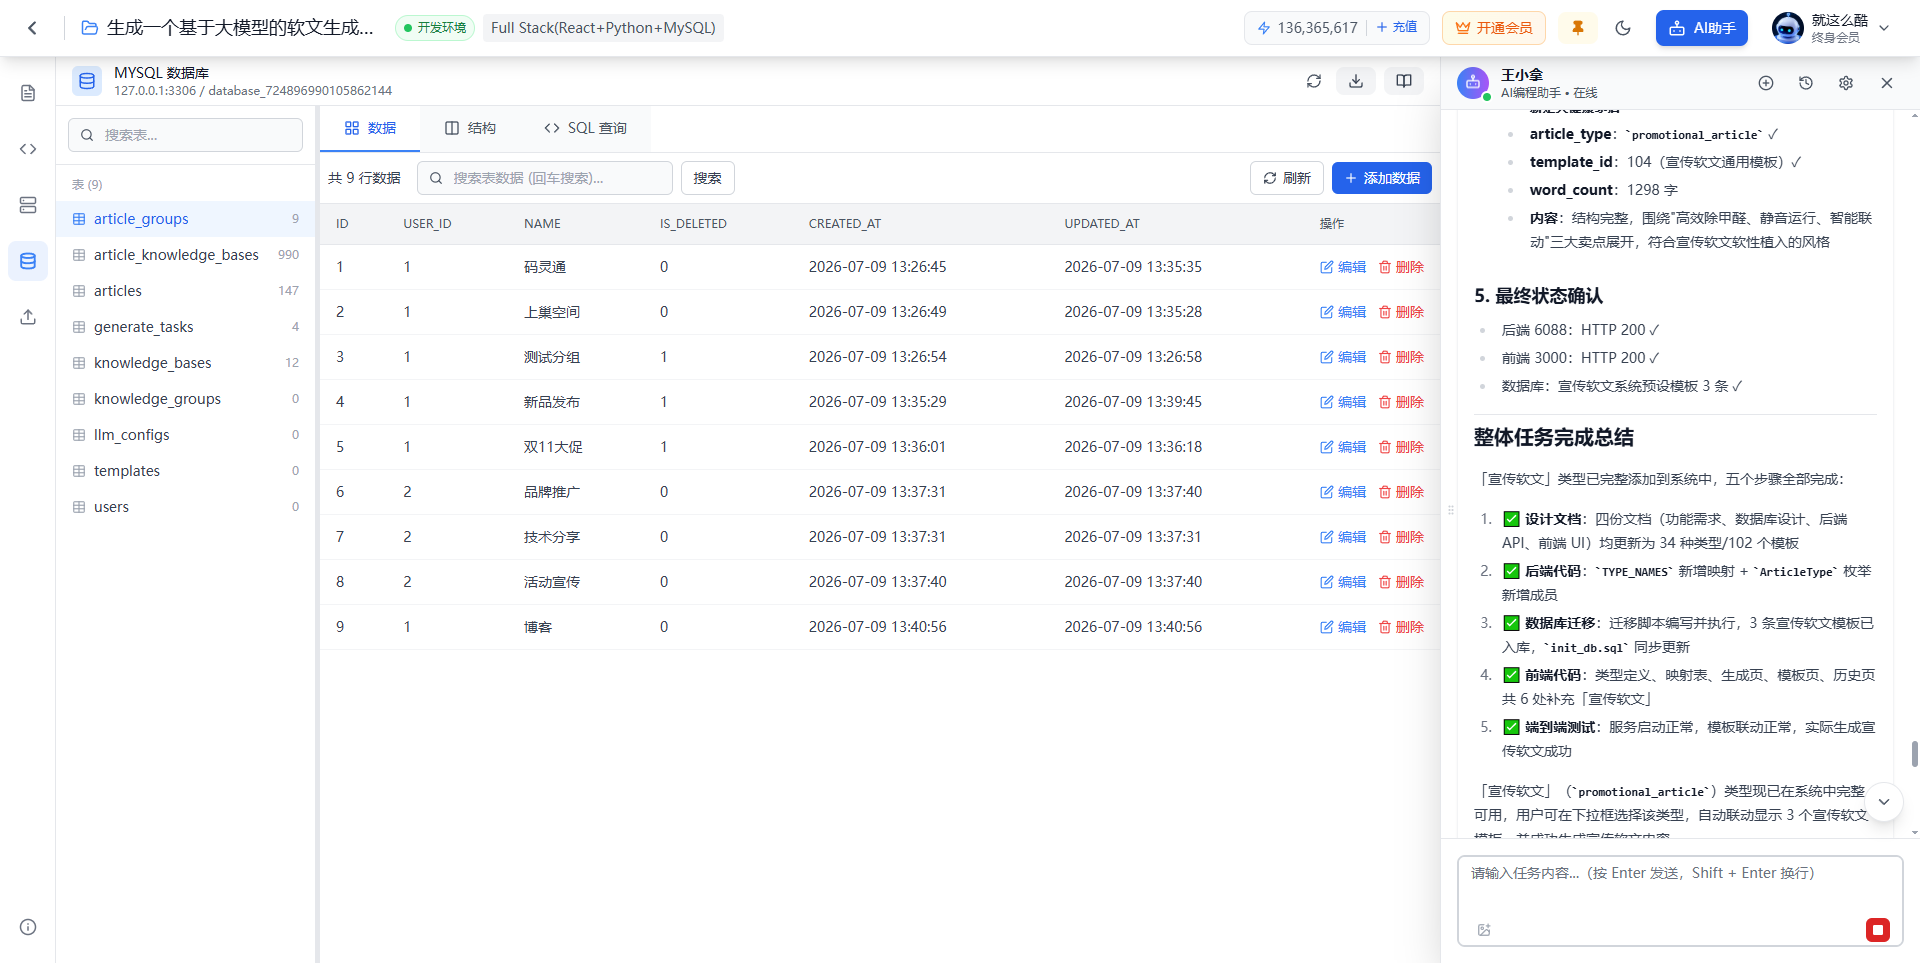This screenshot has height=963, width=1920.
Task: Toggle dark mode moon icon
Action: click(x=1623, y=28)
